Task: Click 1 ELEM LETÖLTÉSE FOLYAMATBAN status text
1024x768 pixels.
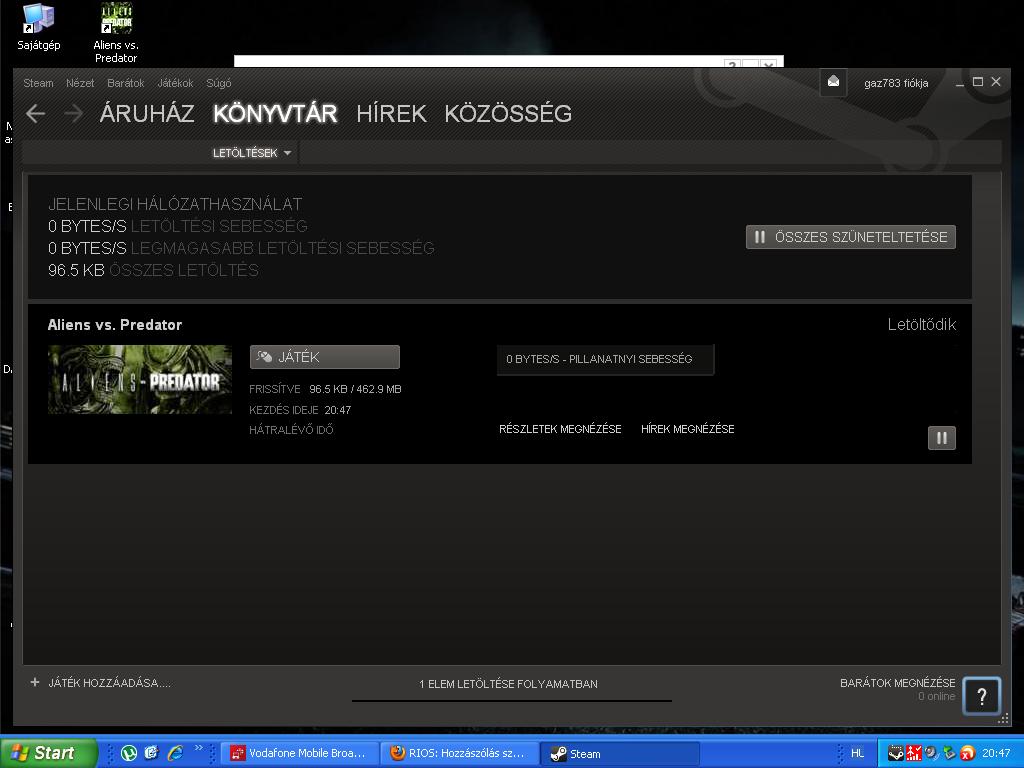Action: click(508, 684)
